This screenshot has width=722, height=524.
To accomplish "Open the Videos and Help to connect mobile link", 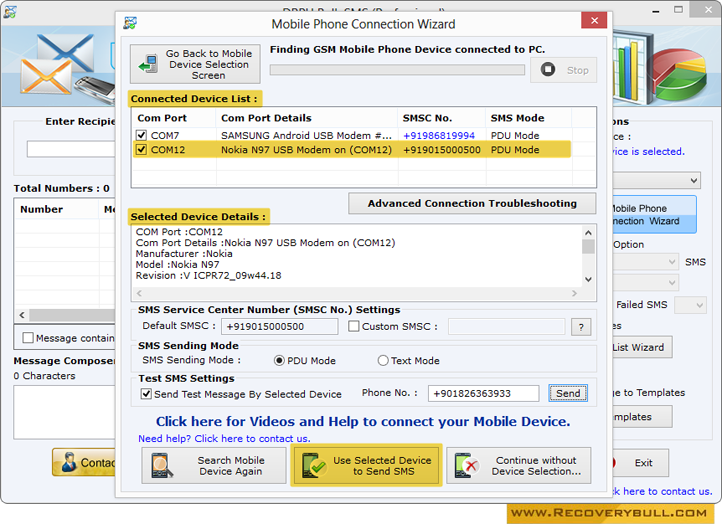I will [x=363, y=421].
